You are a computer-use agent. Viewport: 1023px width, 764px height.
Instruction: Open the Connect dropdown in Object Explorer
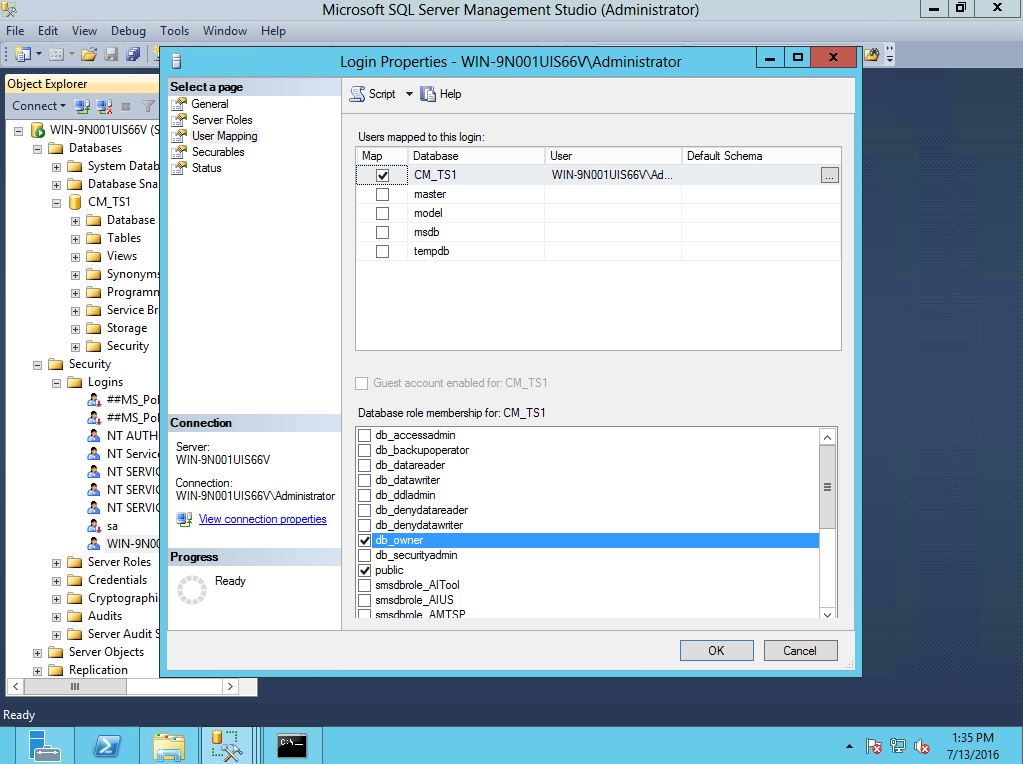[x=63, y=106]
